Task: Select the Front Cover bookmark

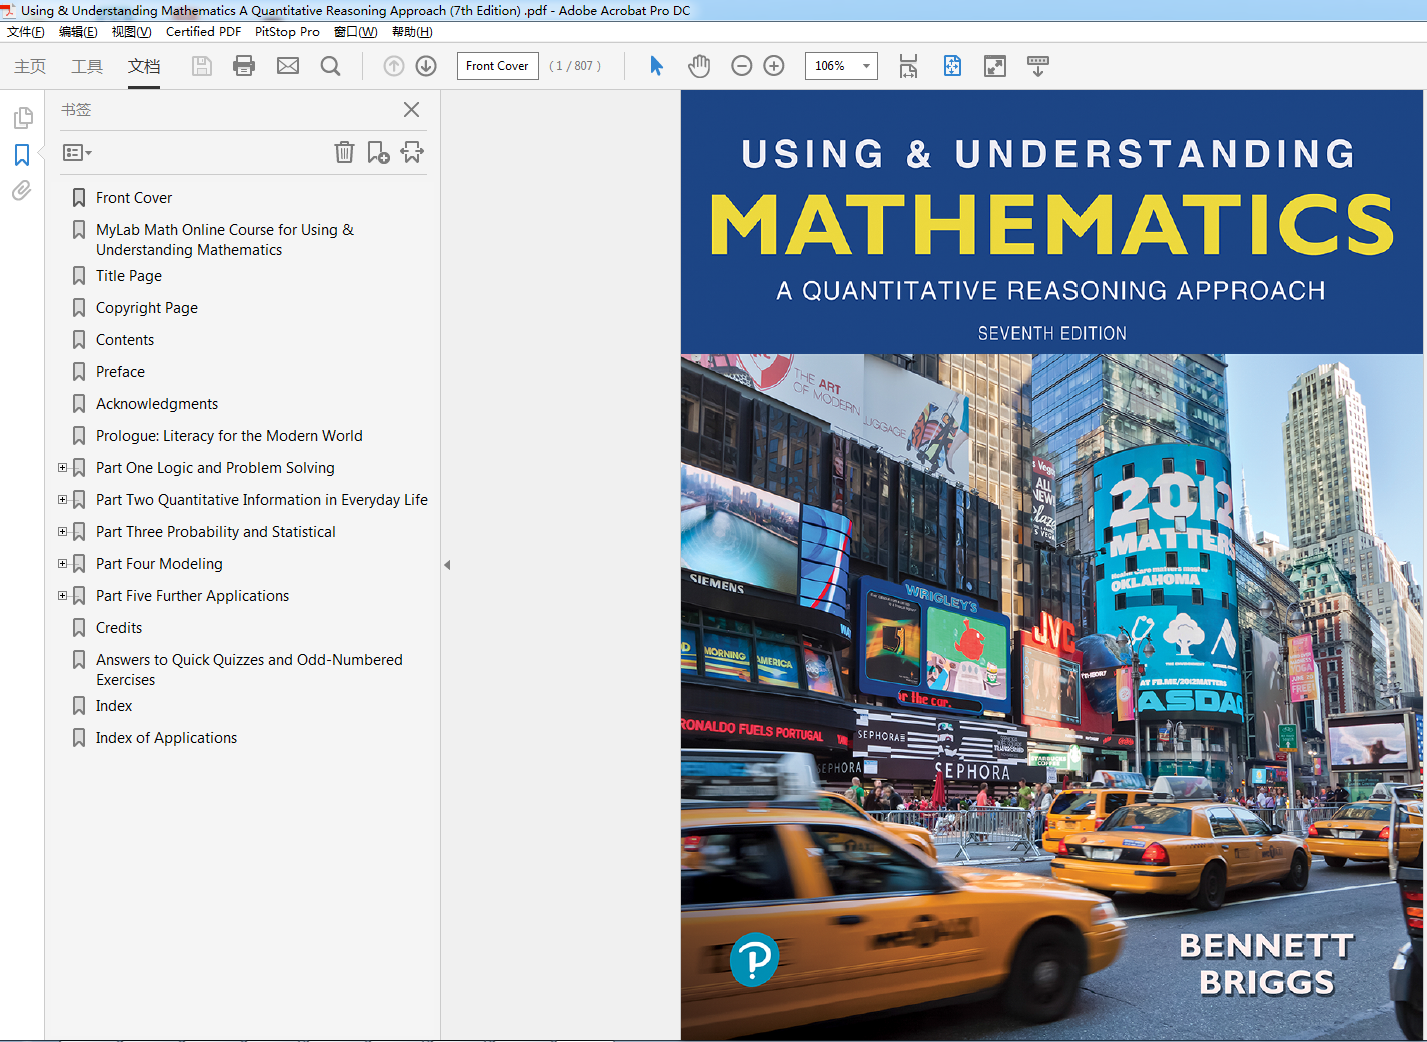Action: (134, 198)
